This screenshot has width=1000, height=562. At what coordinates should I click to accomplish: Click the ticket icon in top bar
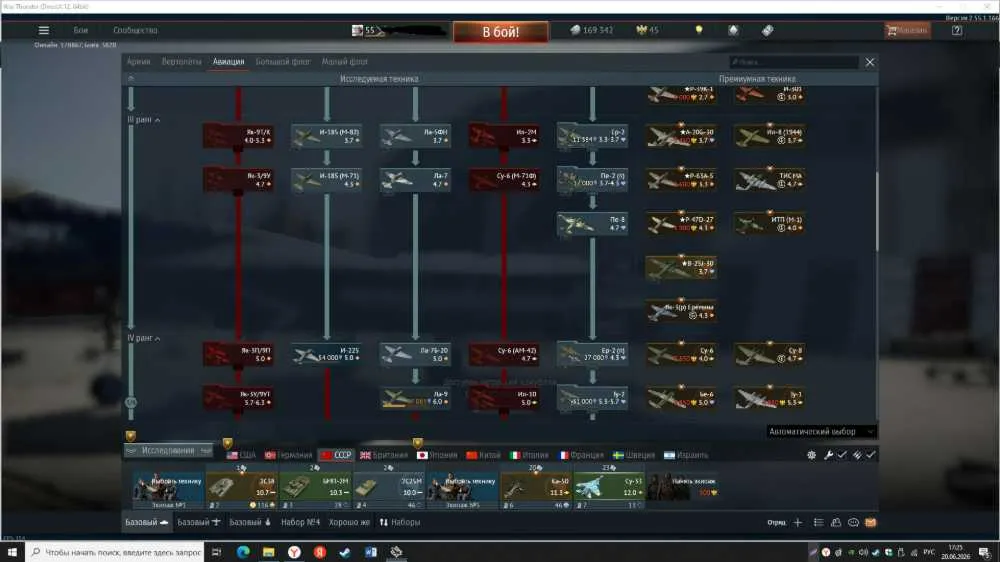tap(767, 30)
